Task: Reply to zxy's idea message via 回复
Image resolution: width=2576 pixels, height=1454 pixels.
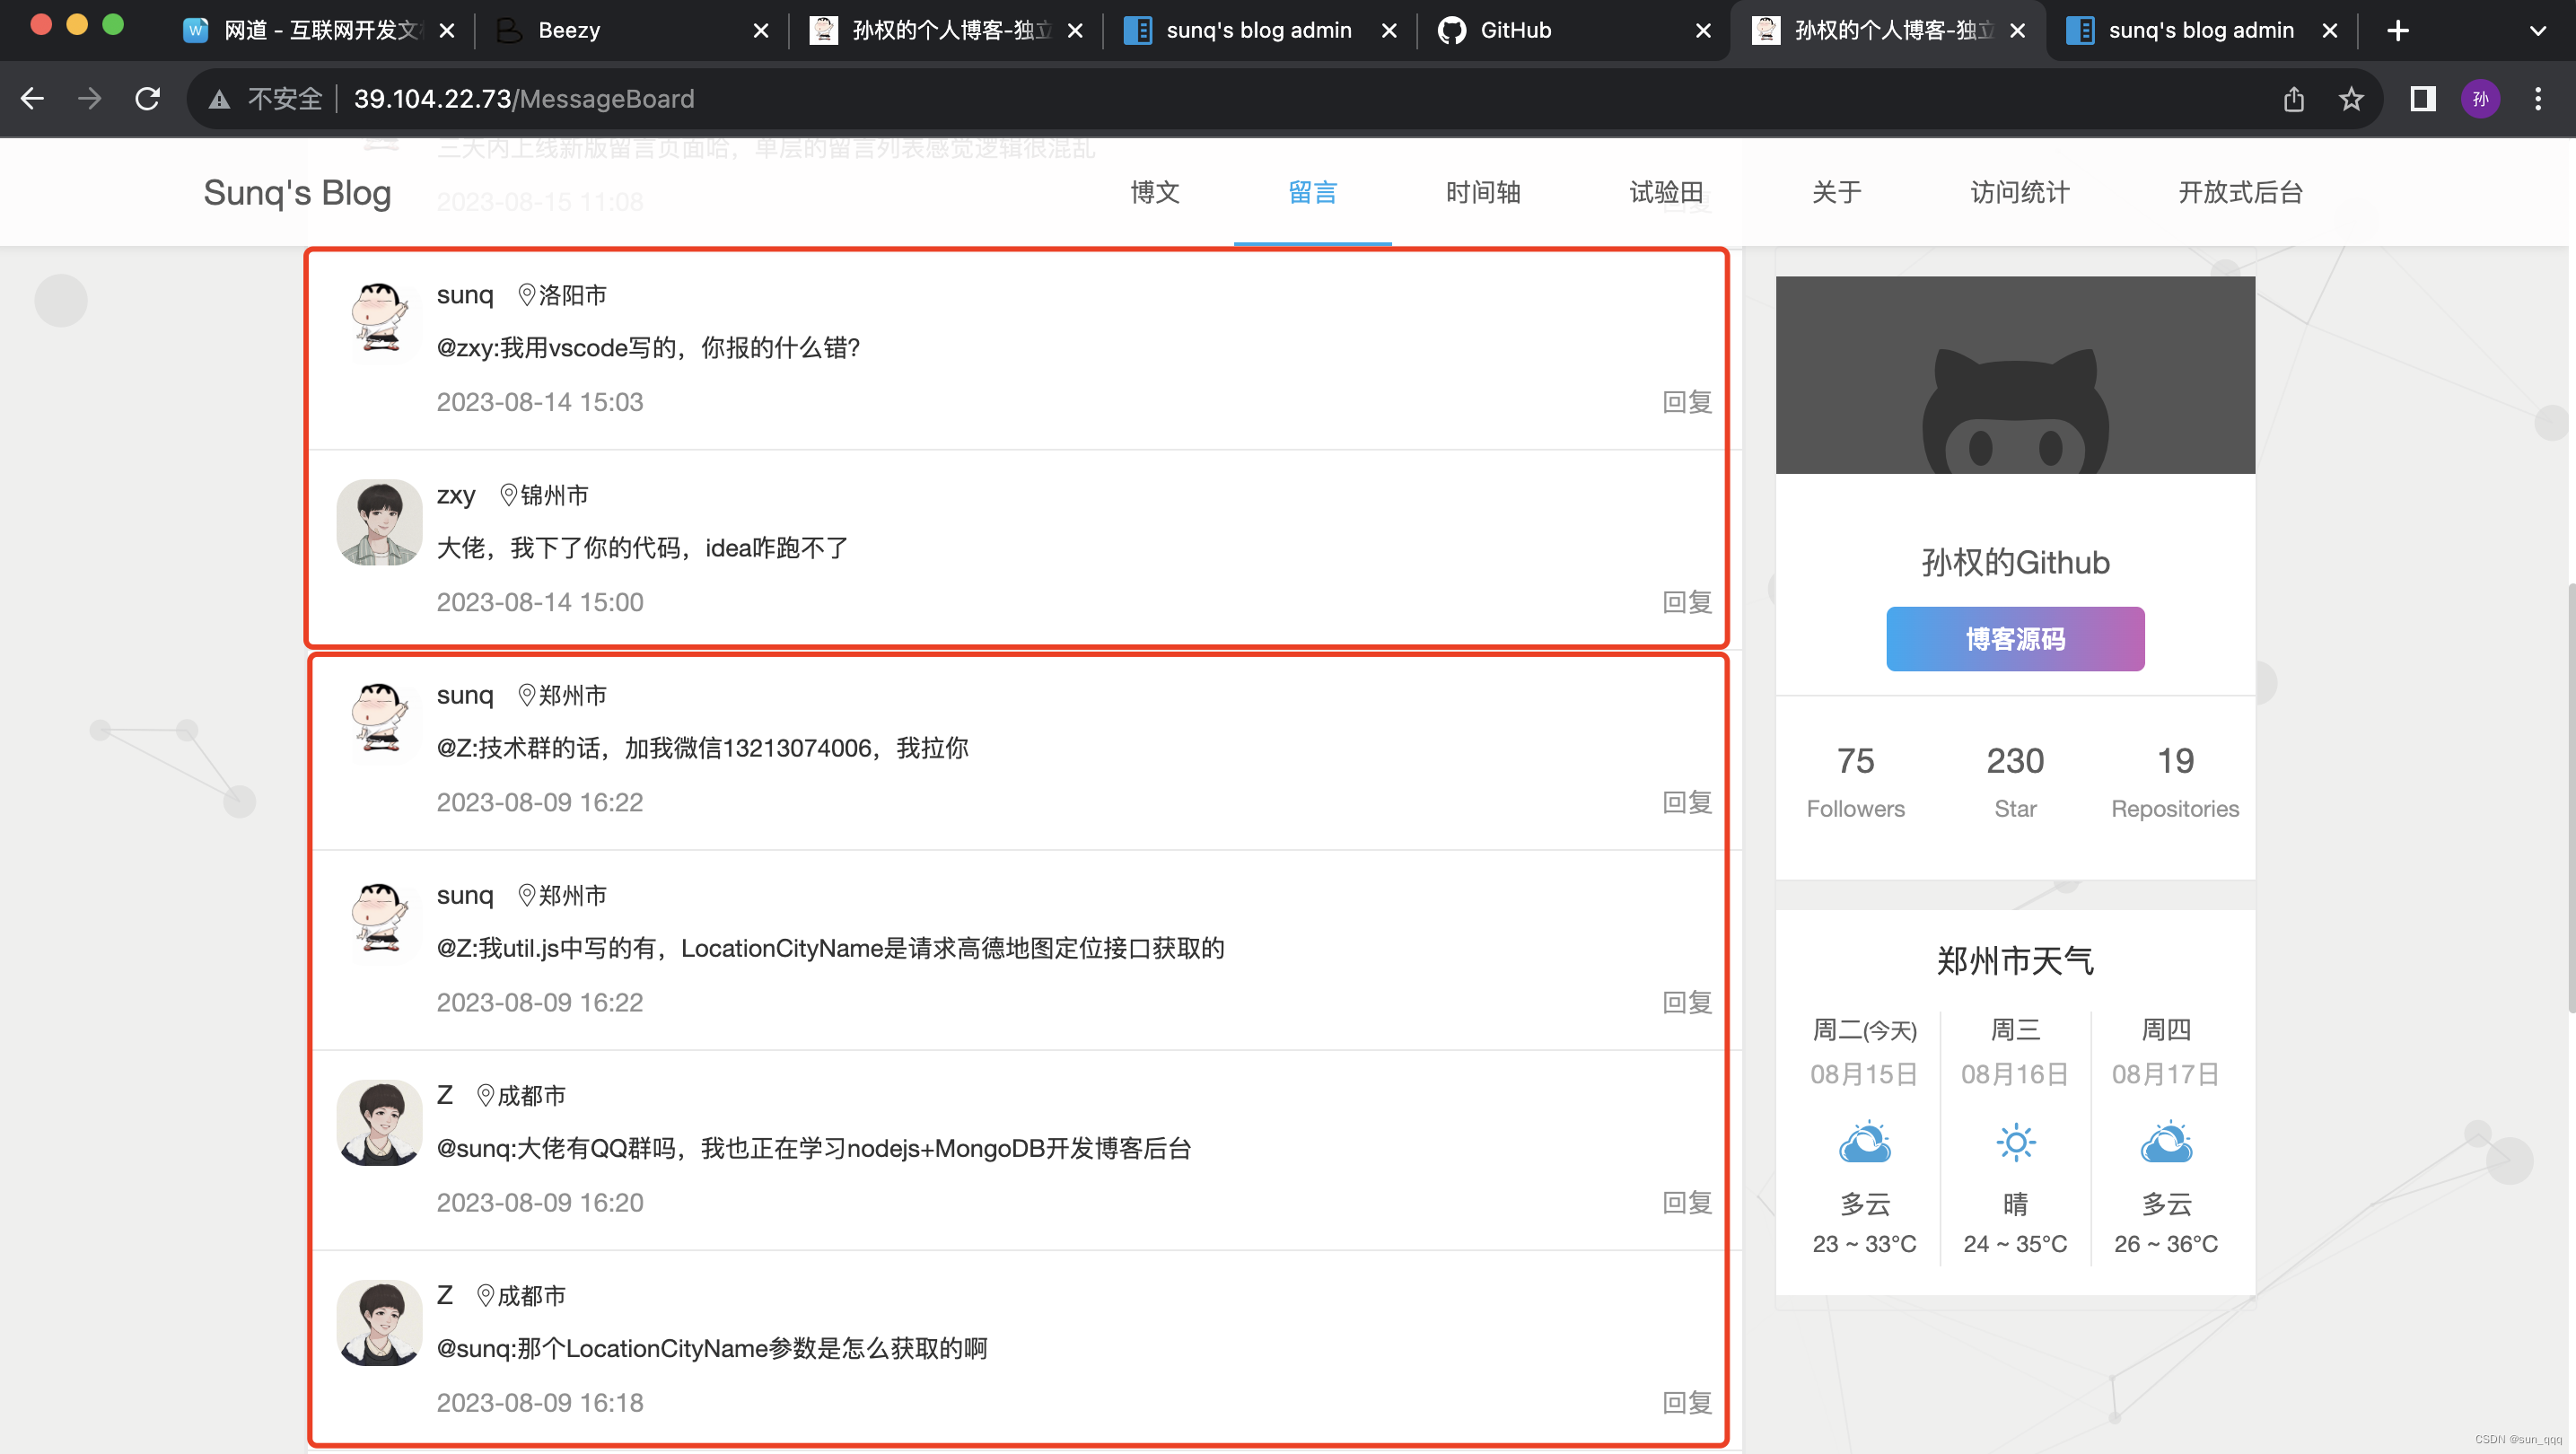Action: click(1686, 602)
